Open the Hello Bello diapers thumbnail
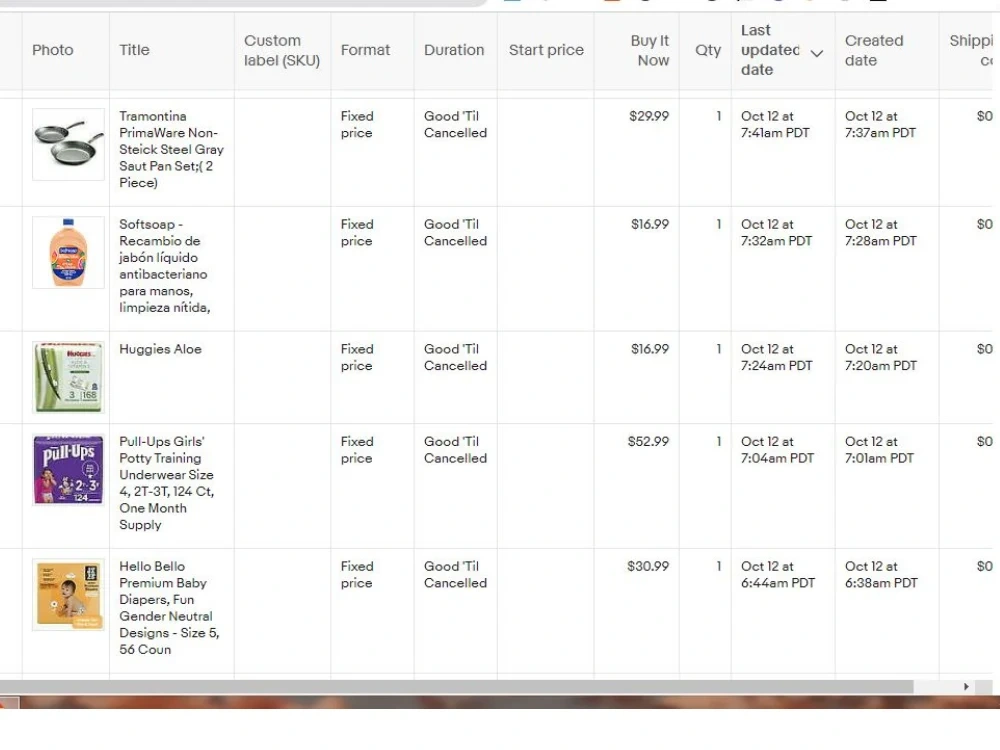The height and width of the screenshot is (750, 1000). (x=68, y=594)
